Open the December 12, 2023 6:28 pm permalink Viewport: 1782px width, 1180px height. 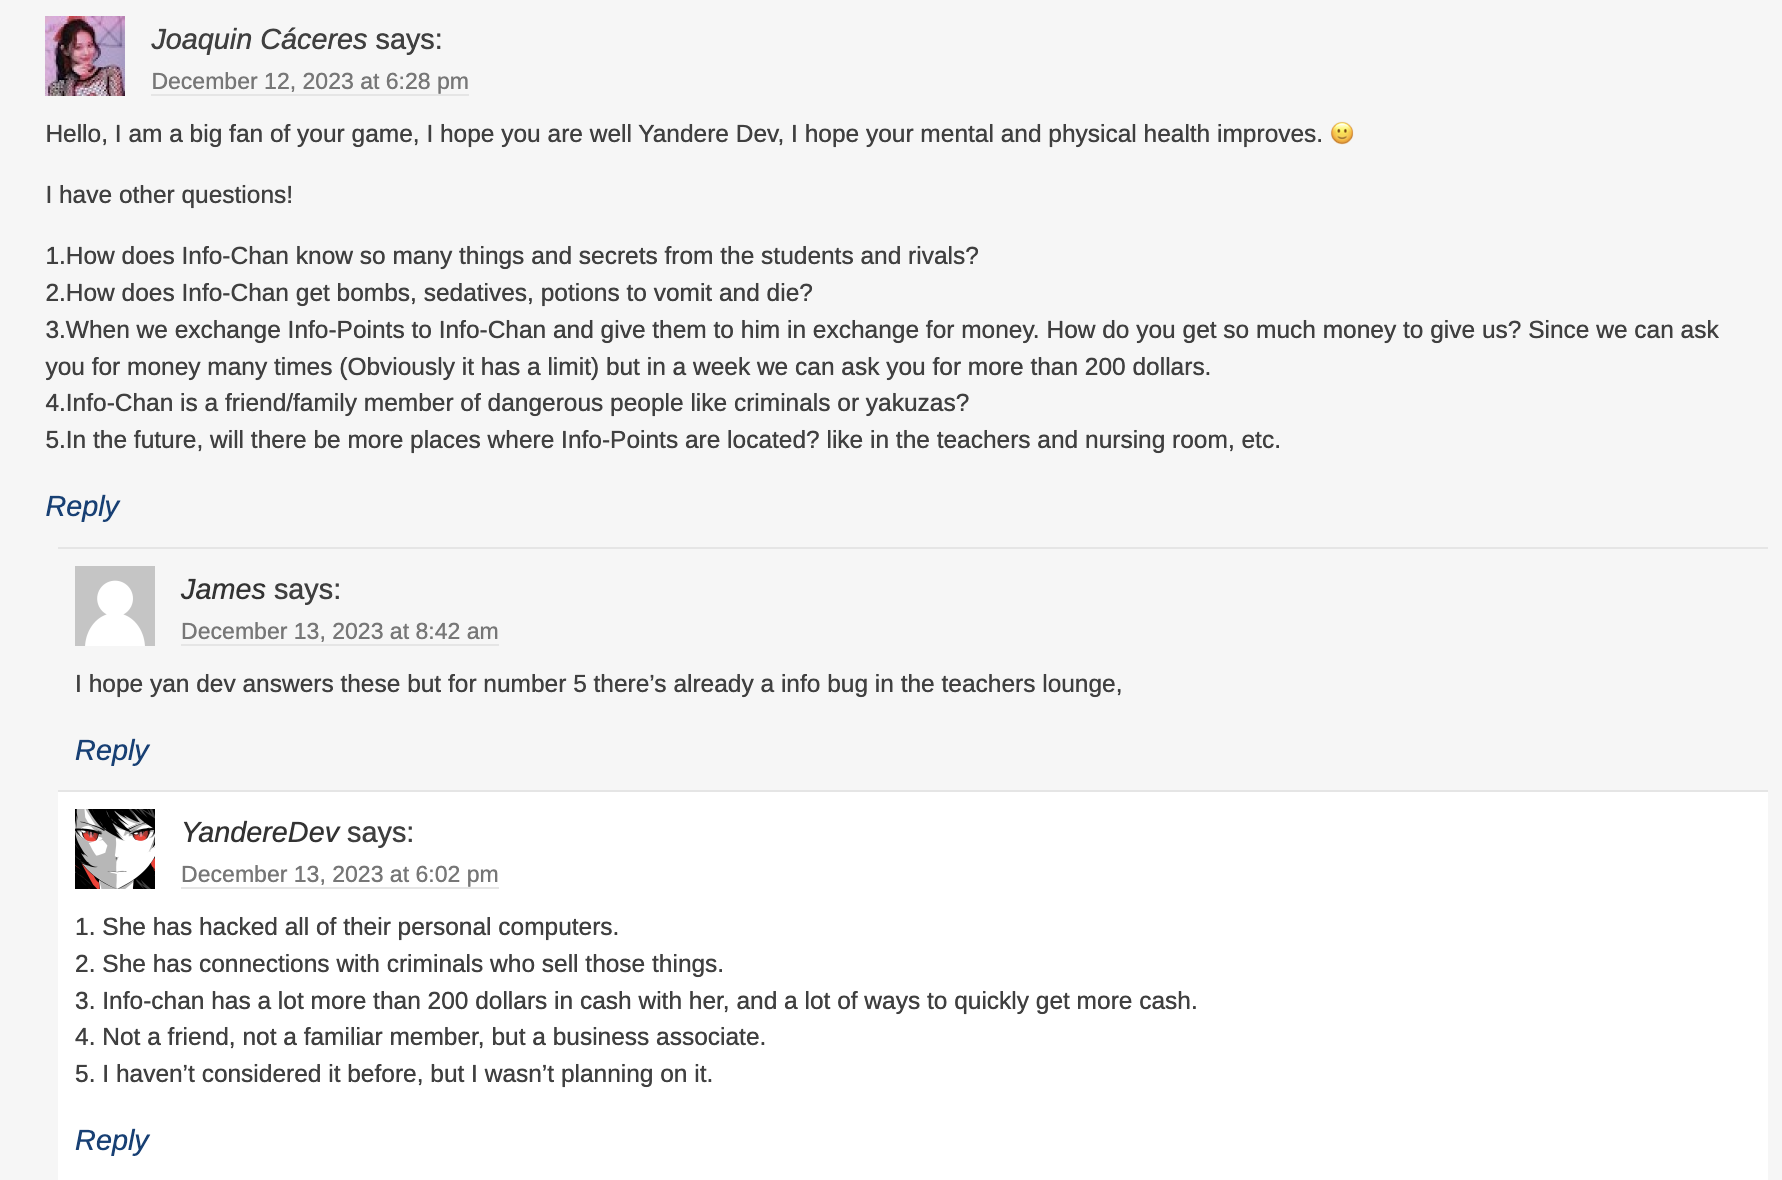click(x=310, y=81)
